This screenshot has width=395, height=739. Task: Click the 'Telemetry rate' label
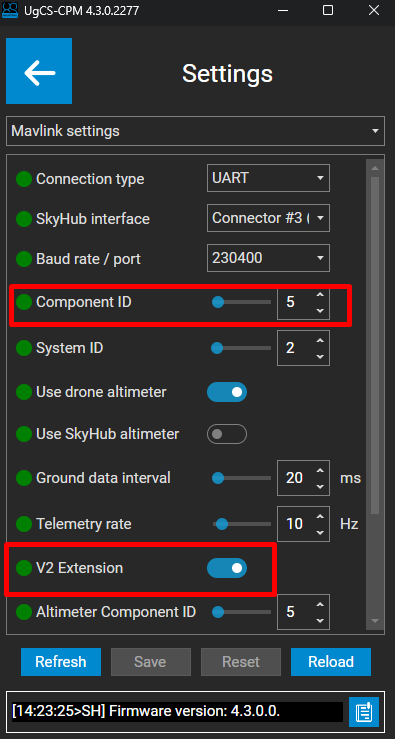[x=84, y=524]
